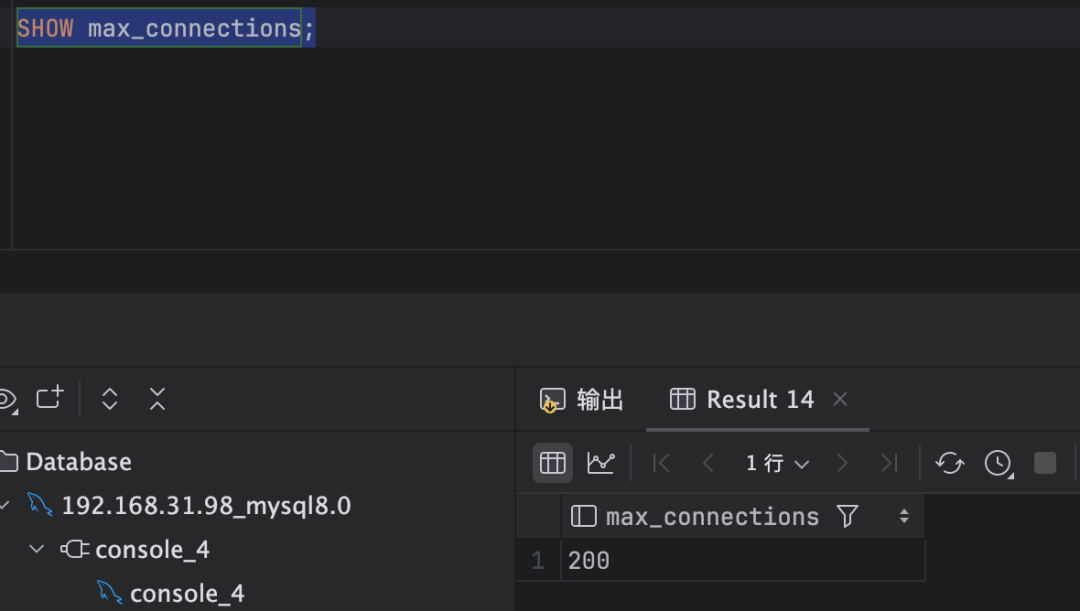Toggle sort order on max_connections column
Screen dimensions: 1080x611
[903, 516]
